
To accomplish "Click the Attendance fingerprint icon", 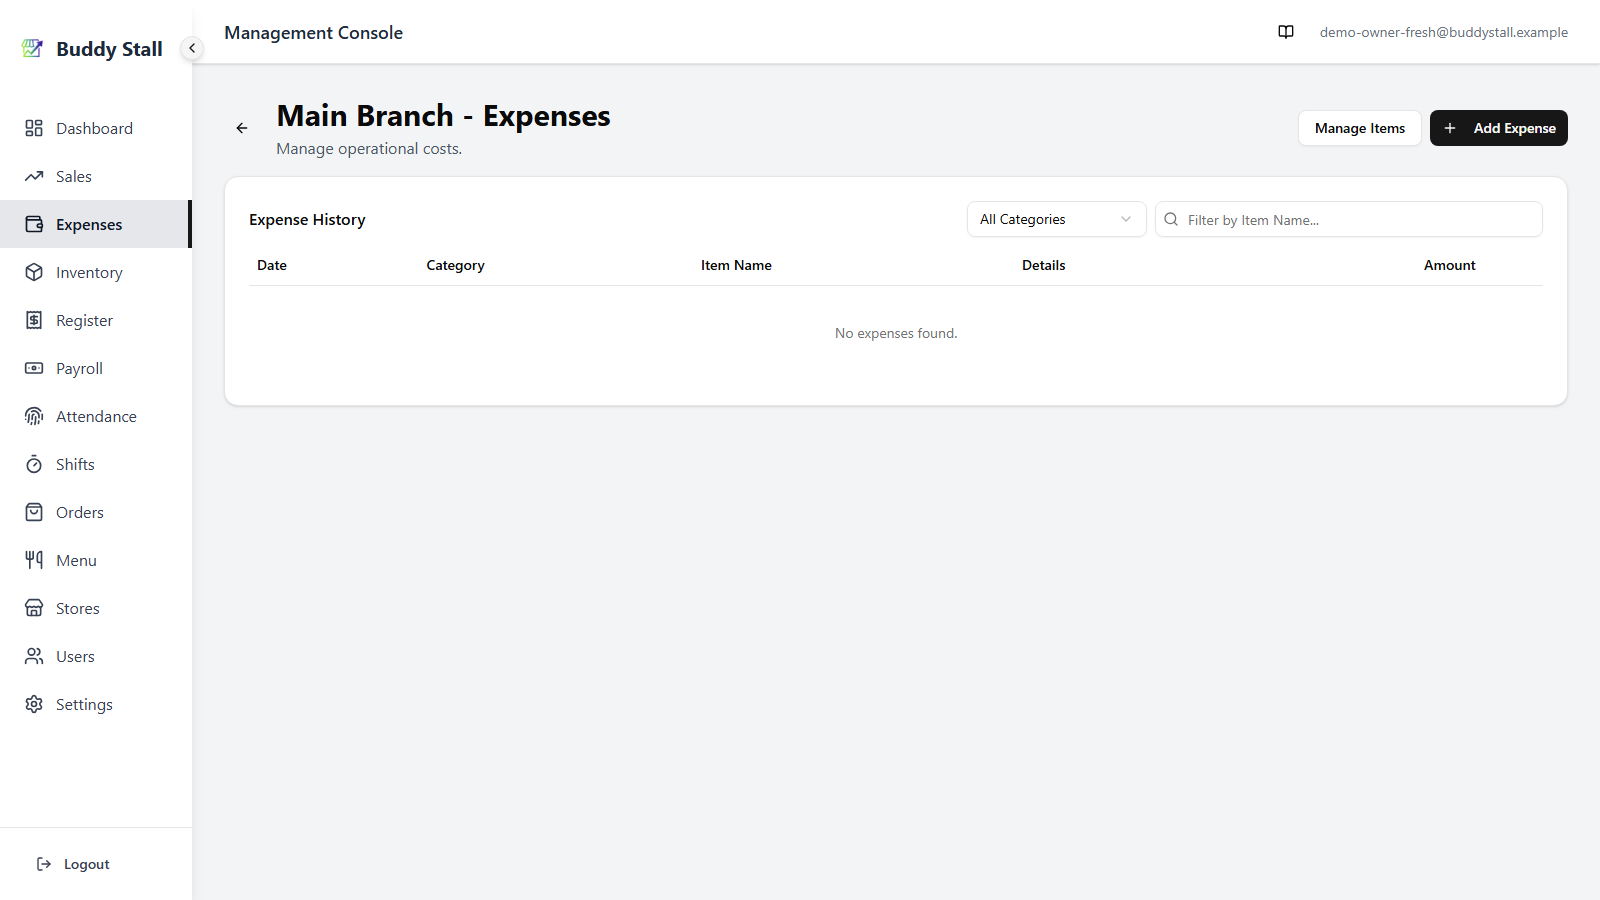I will [34, 416].
